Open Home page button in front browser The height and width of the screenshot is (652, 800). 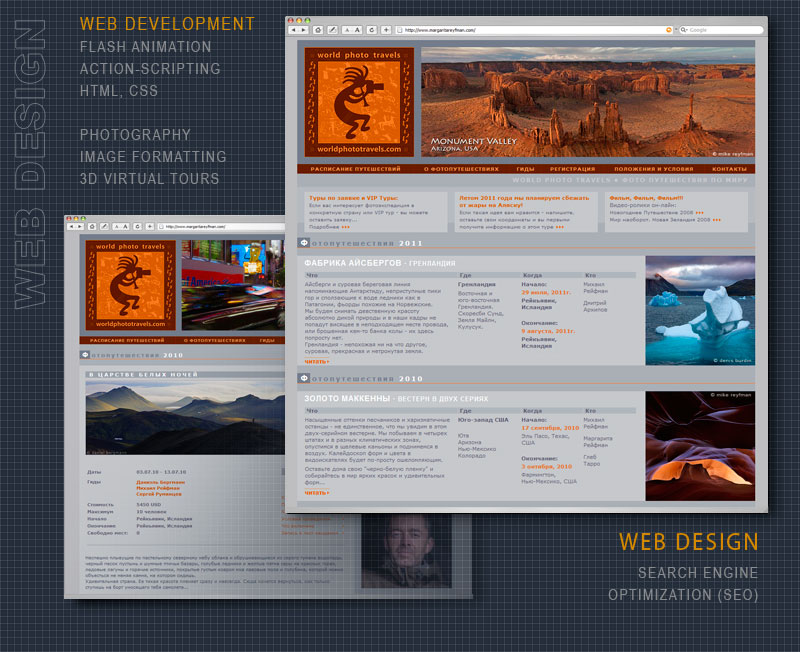[x=318, y=30]
